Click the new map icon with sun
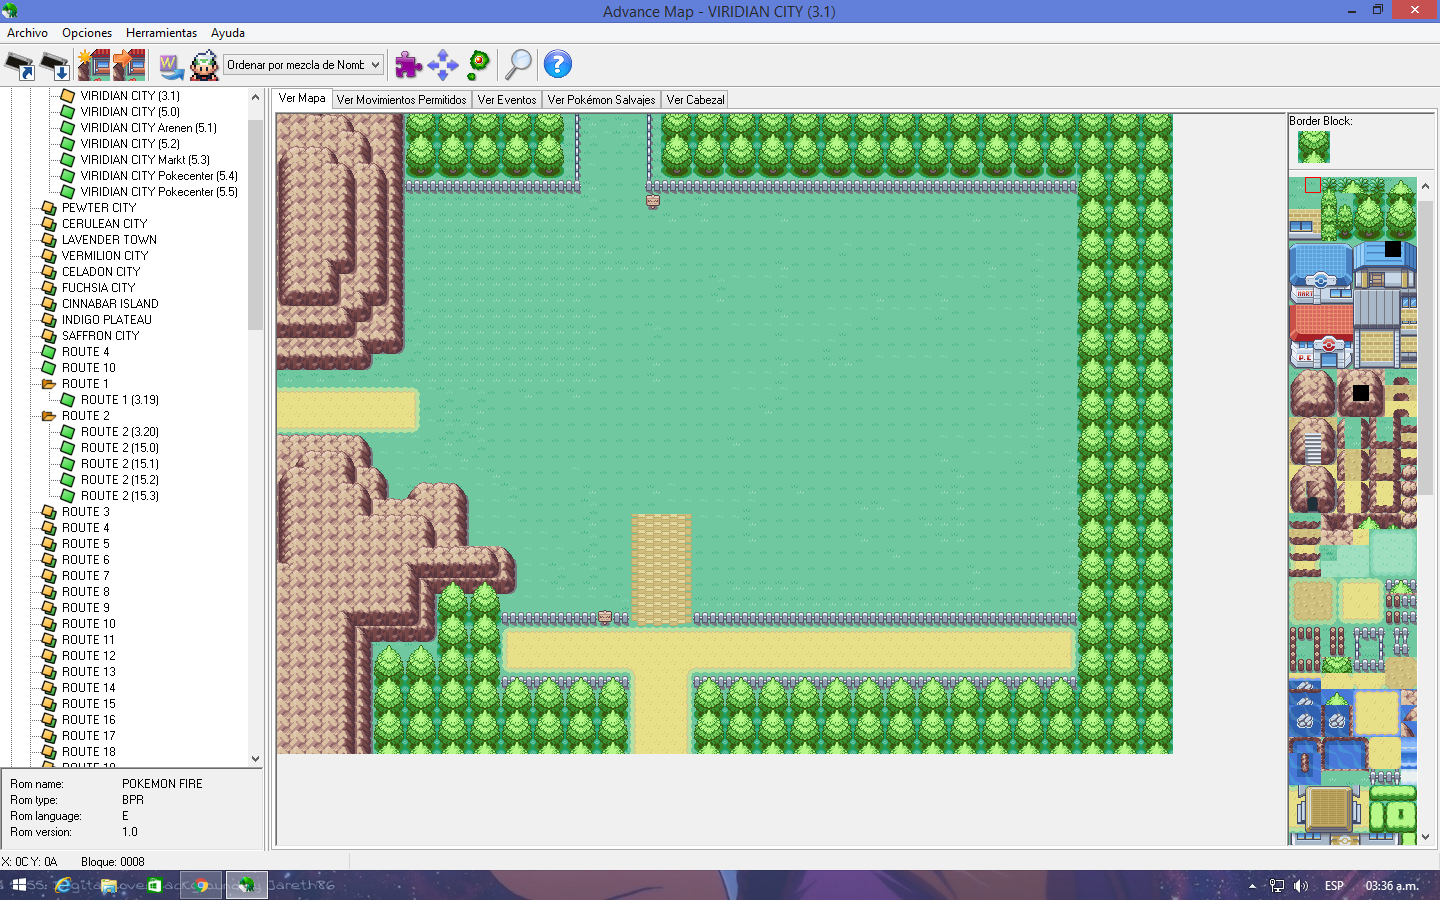This screenshot has height=900, width=1440. pos(93,66)
